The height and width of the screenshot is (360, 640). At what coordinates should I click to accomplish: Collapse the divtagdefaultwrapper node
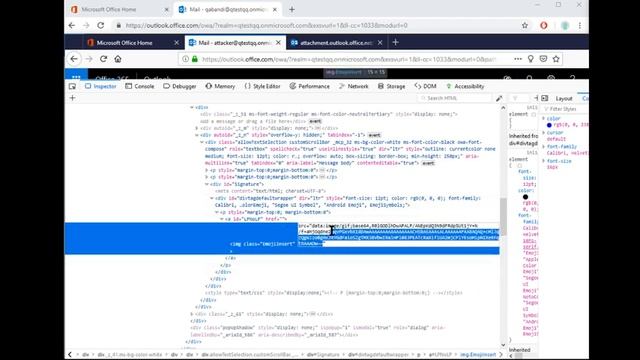pos(212,198)
